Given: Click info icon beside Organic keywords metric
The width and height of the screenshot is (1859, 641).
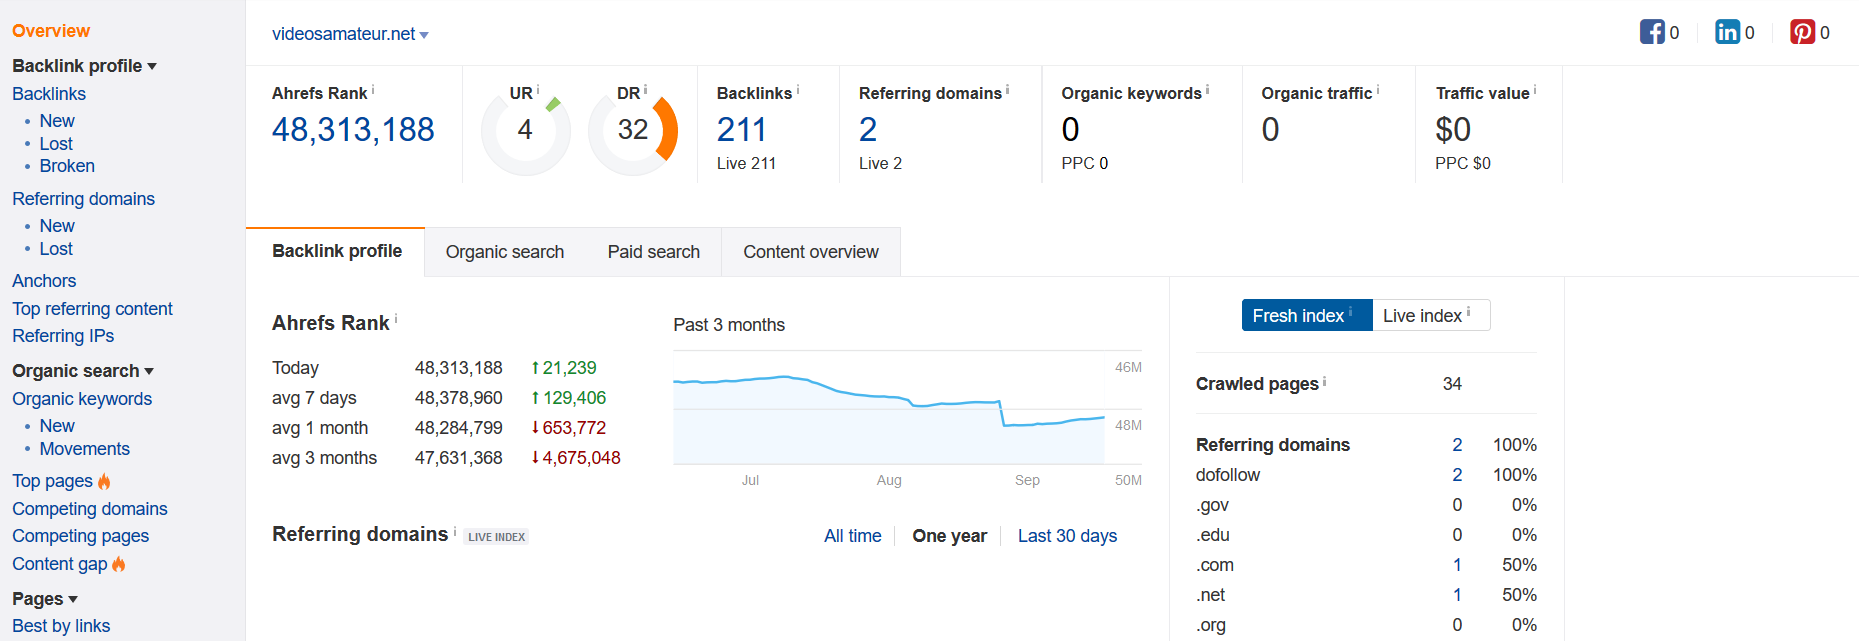Looking at the screenshot, I should [x=1207, y=89].
